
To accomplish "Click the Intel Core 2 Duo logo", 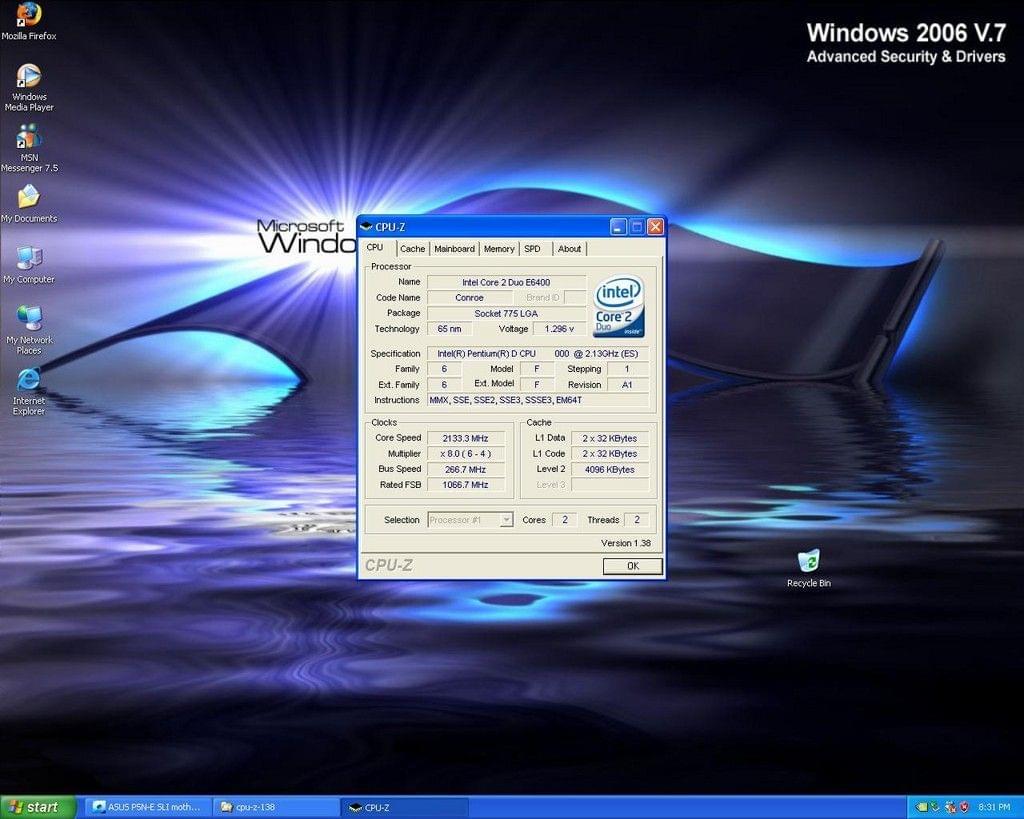I will (618, 306).
